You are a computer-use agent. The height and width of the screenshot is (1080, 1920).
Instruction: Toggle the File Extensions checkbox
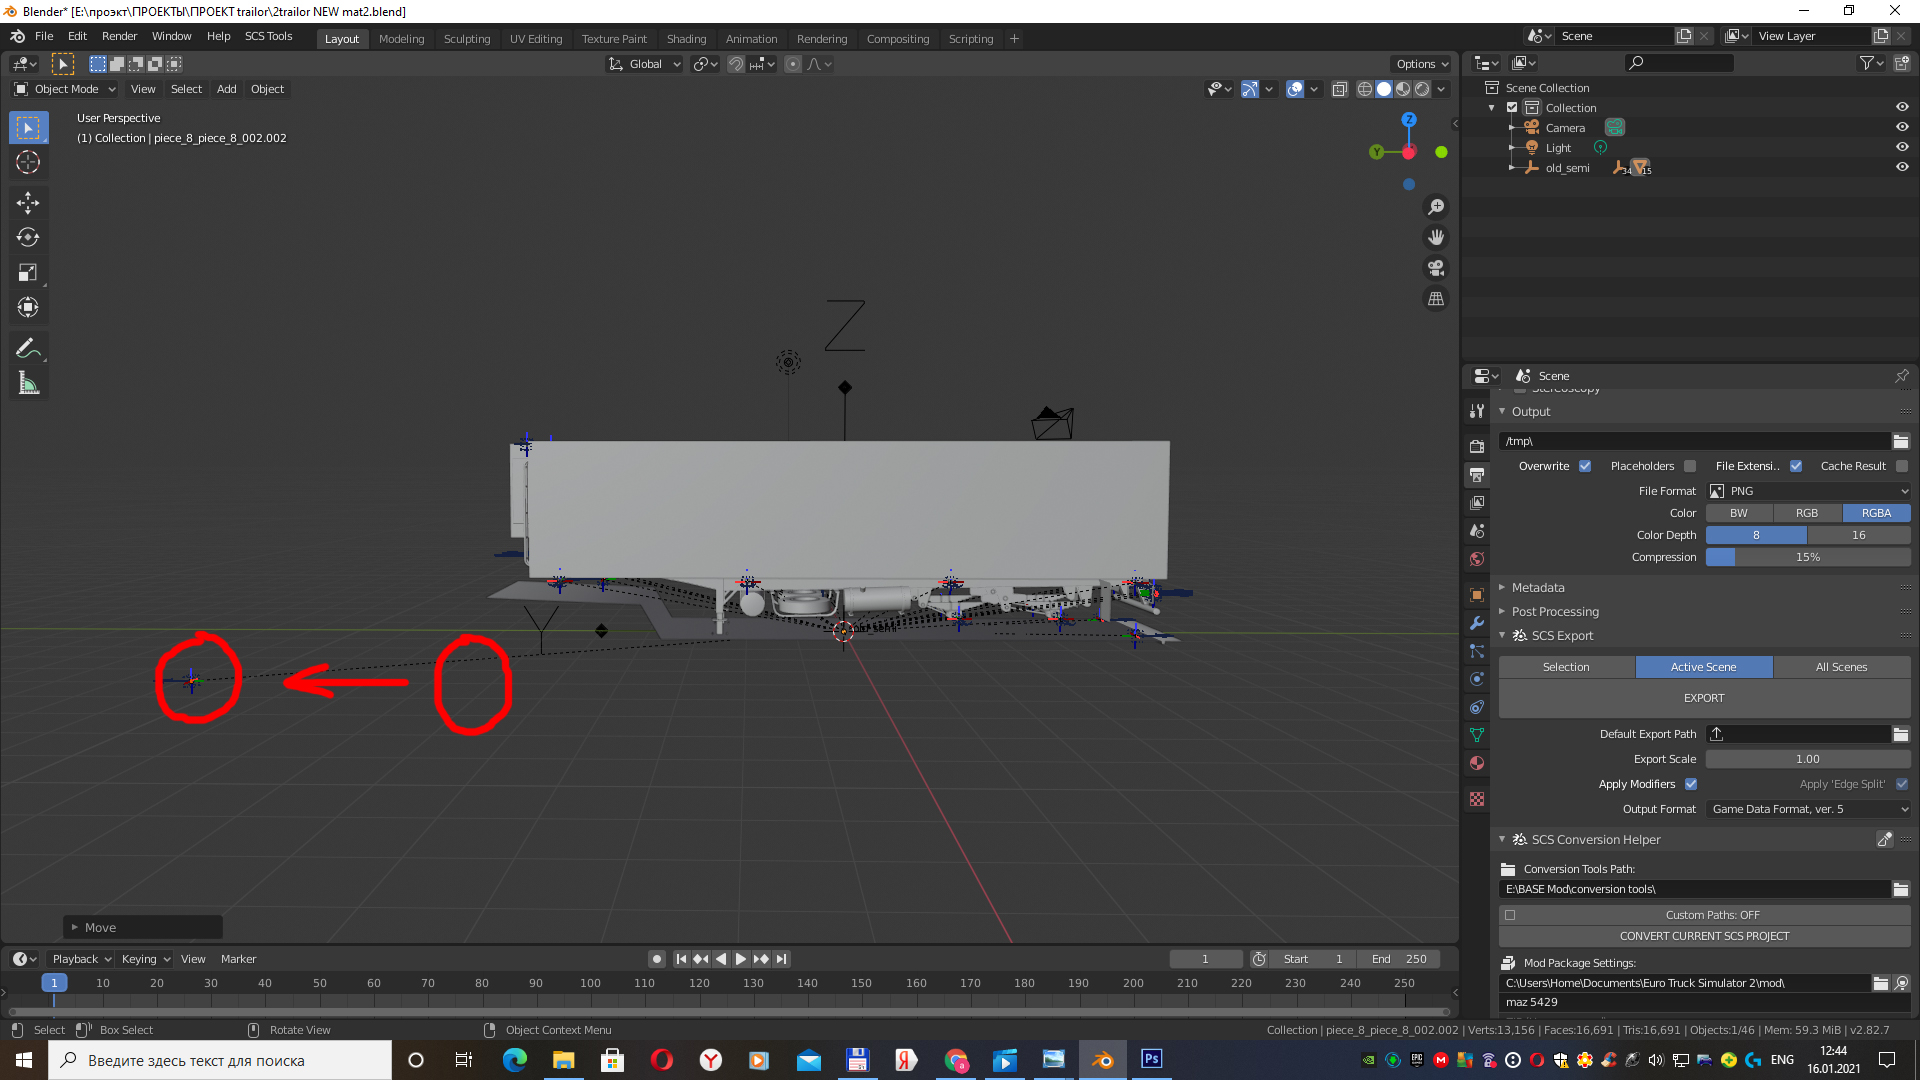[x=1796, y=466]
